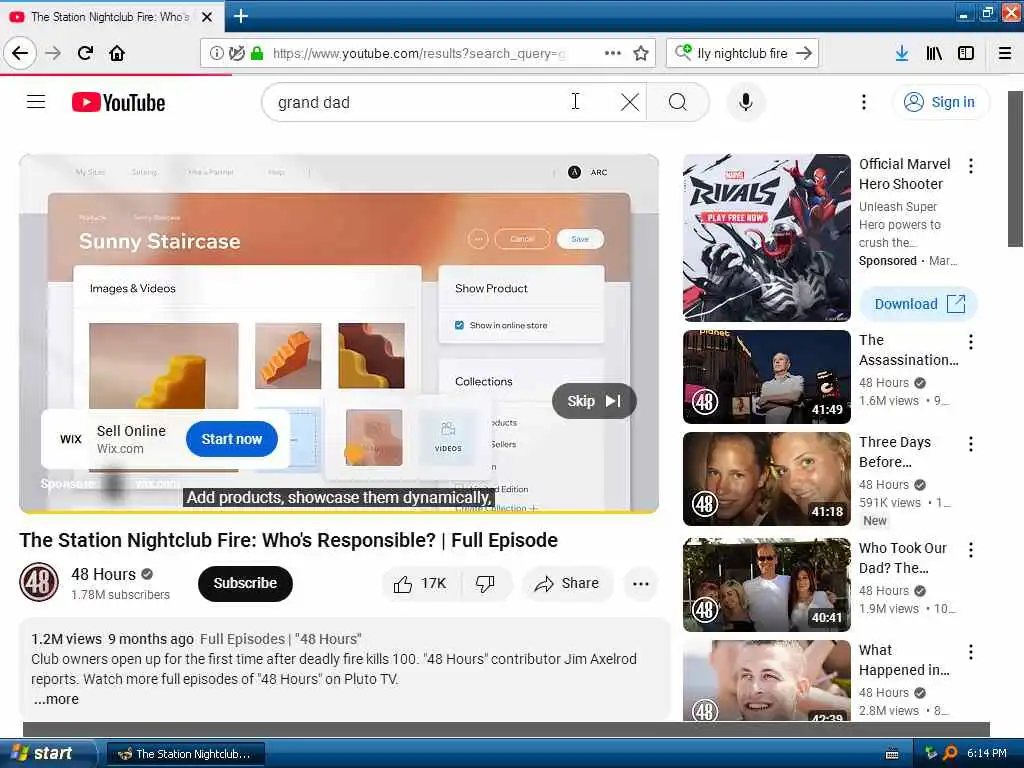Open options menu for Three Days Before video
This screenshot has width=1024, height=768.
pyautogui.click(x=971, y=444)
